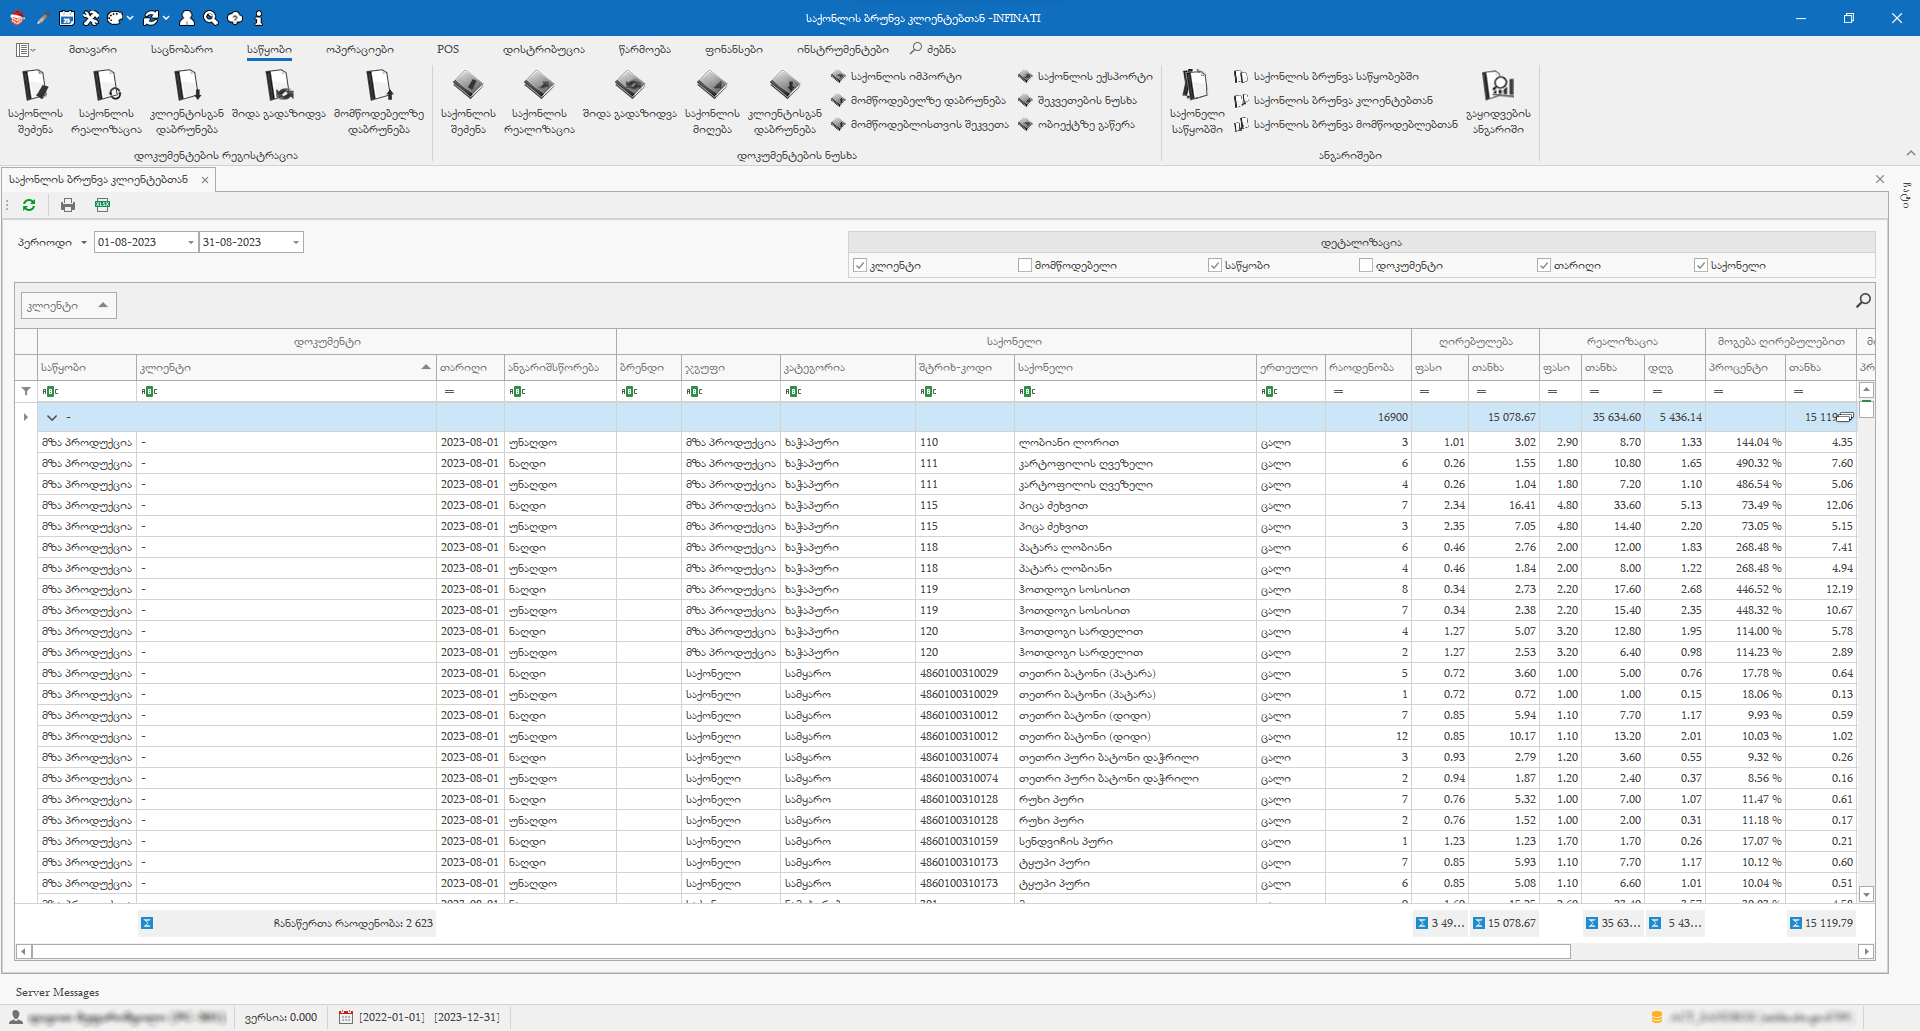Check the დოკუმენტი detail checkbox
This screenshot has height=1031, width=1920.
tap(1366, 265)
